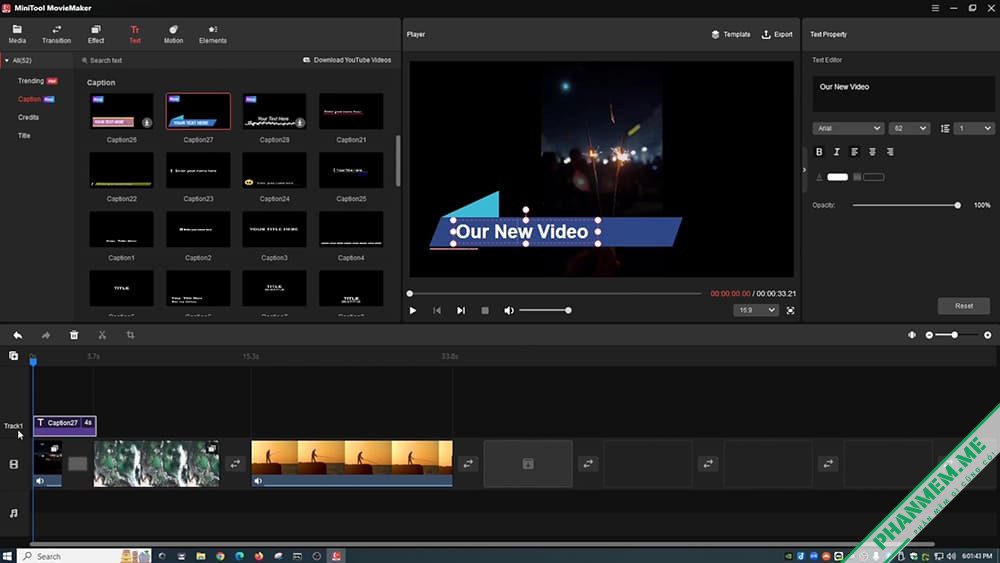
Task: Click the transition slot before the sunset clip
Action: [235, 464]
